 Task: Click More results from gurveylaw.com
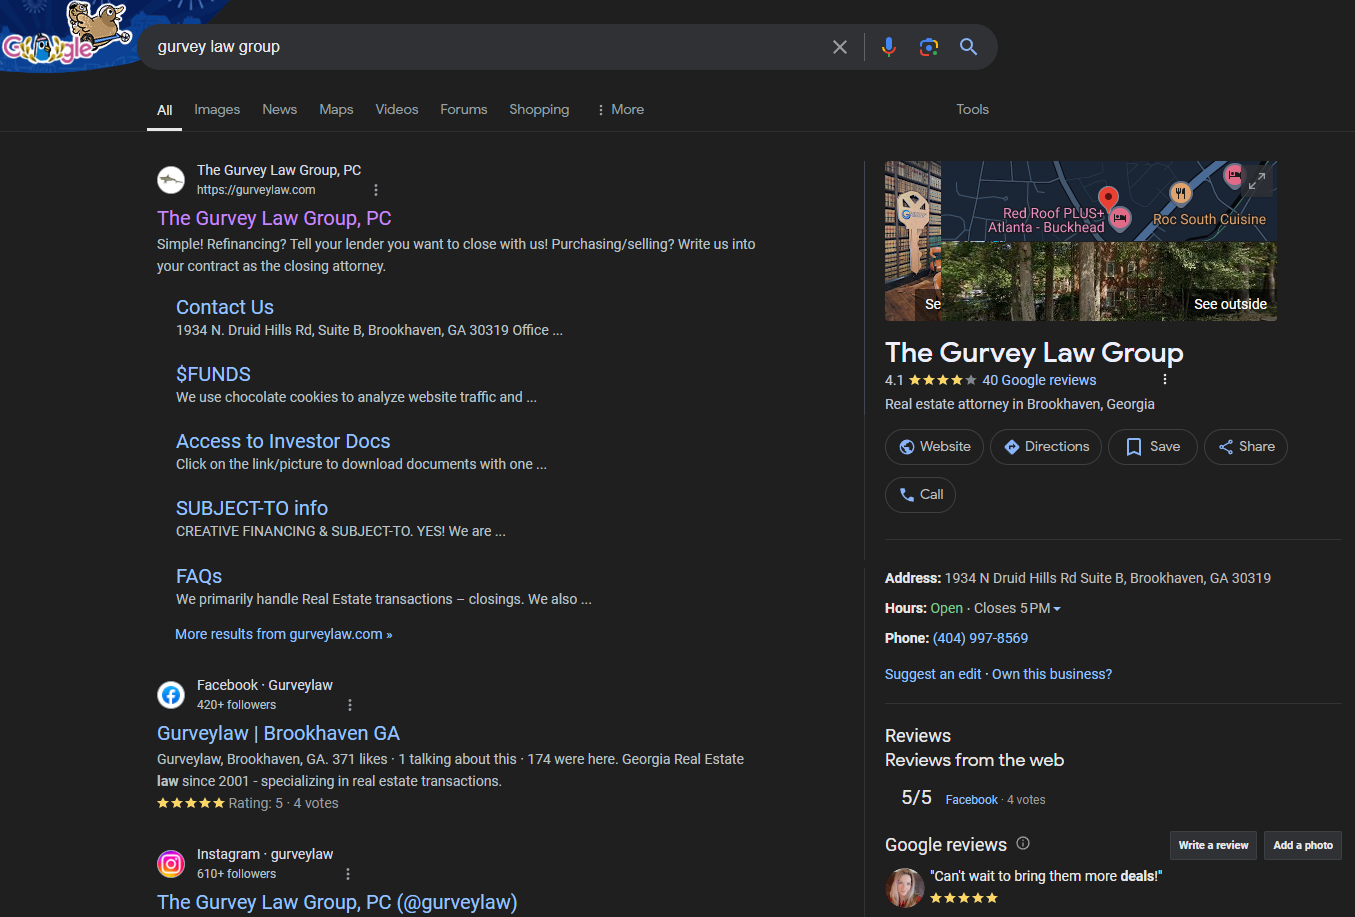[x=284, y=634]
